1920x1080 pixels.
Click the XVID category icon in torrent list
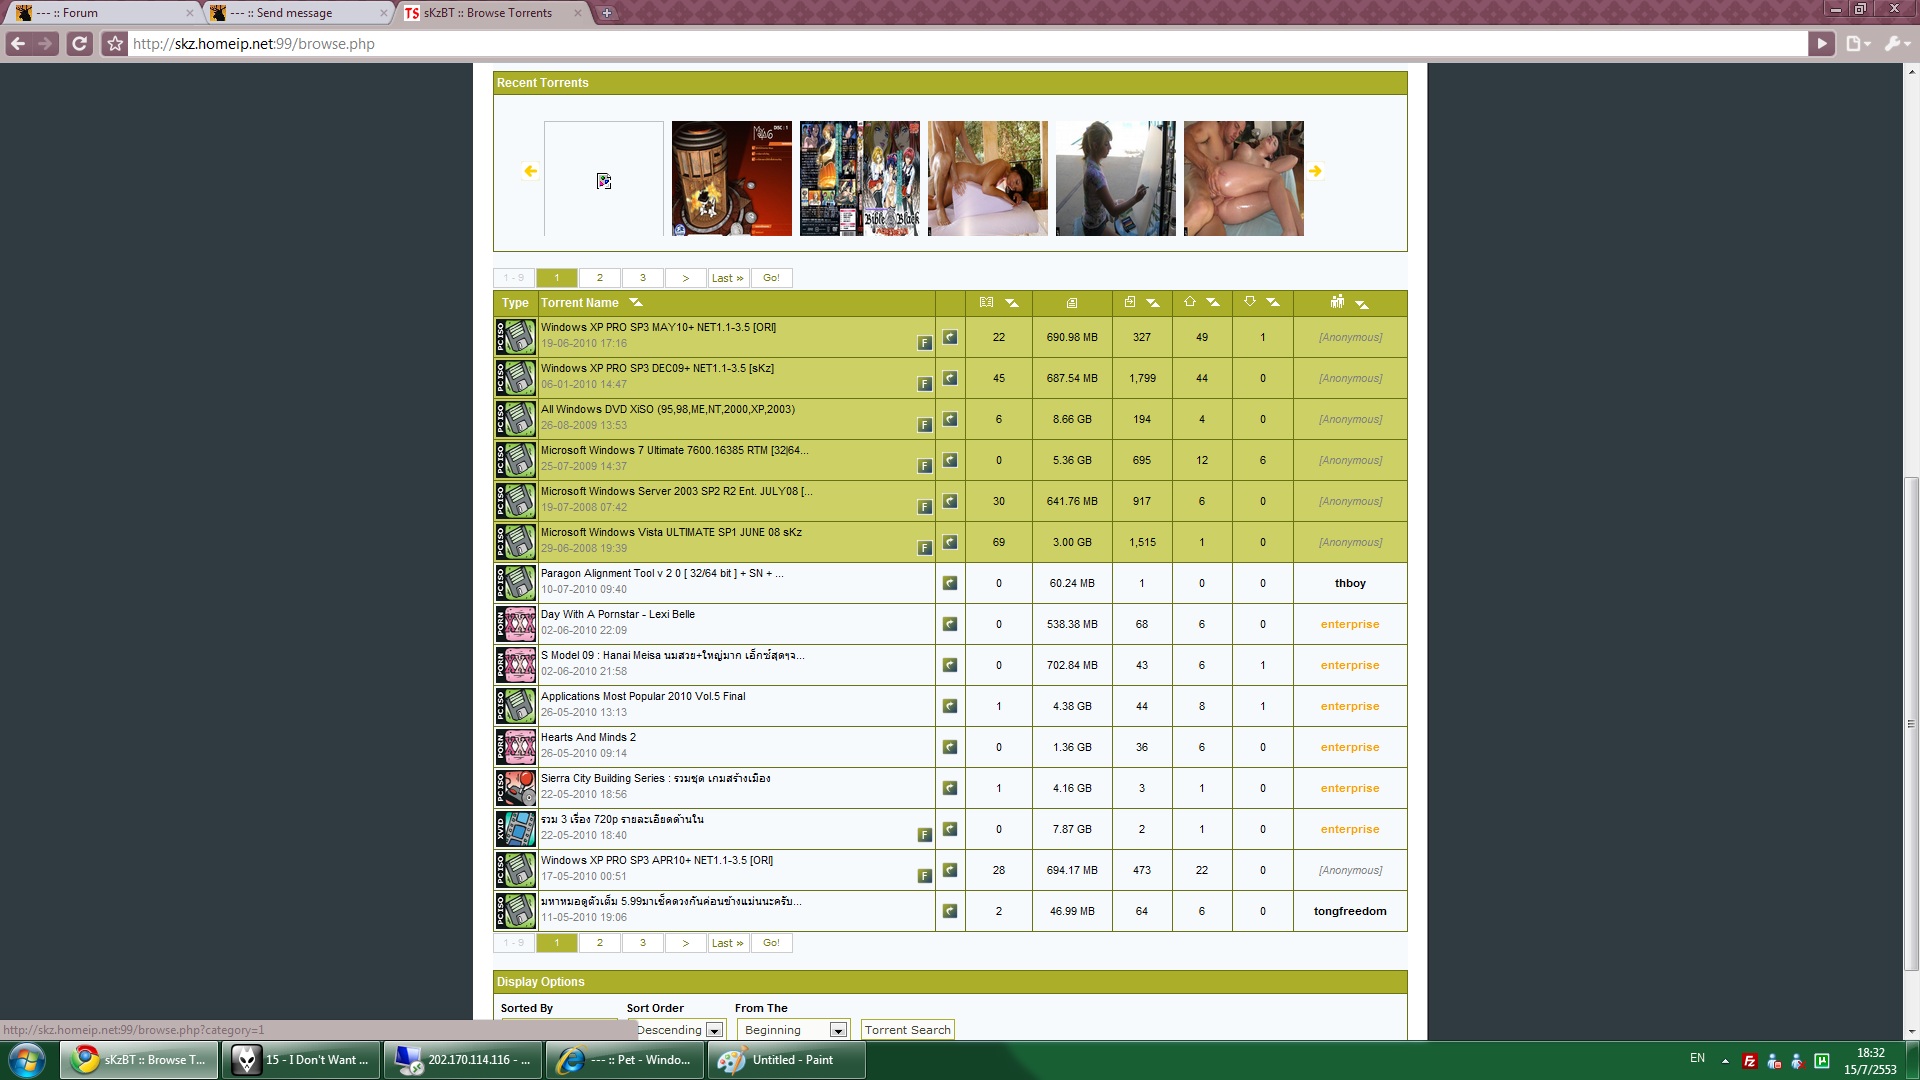[515, 829]
